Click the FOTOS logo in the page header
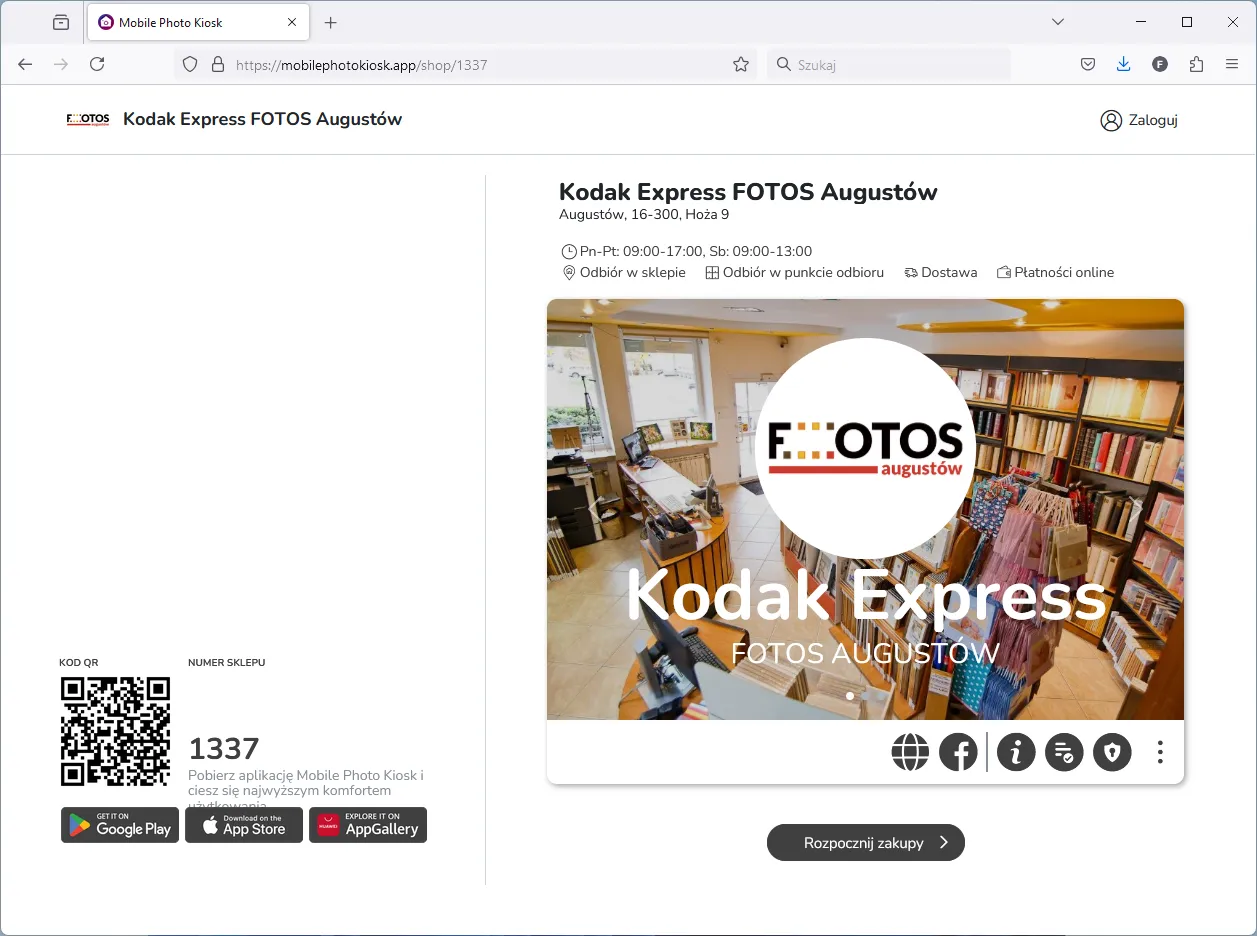Image resolution: width=1257 pixels, height=936 pixels. [87, 119]
